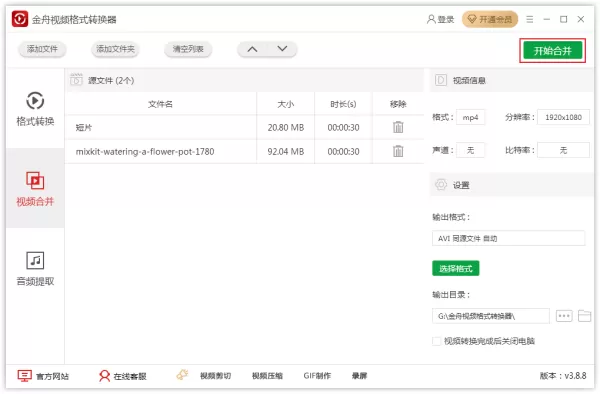This screenshot has width=600, height=394.
Task: Move selected file up with up arrow
Action: (252, 49)
